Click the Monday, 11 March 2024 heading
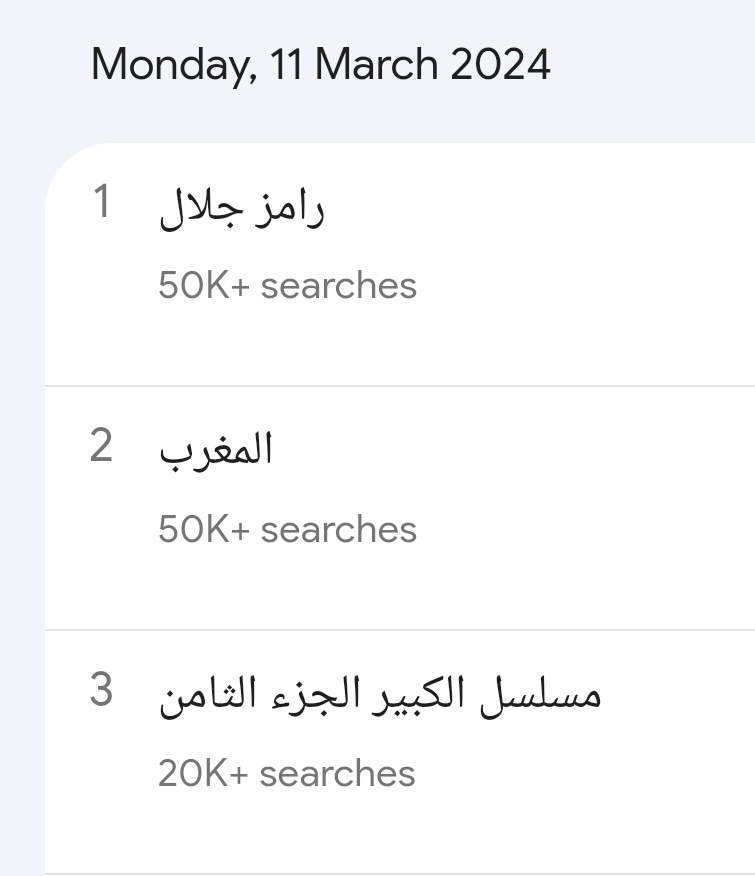Viewport: 755px width, 876px height. pos(321,65)
